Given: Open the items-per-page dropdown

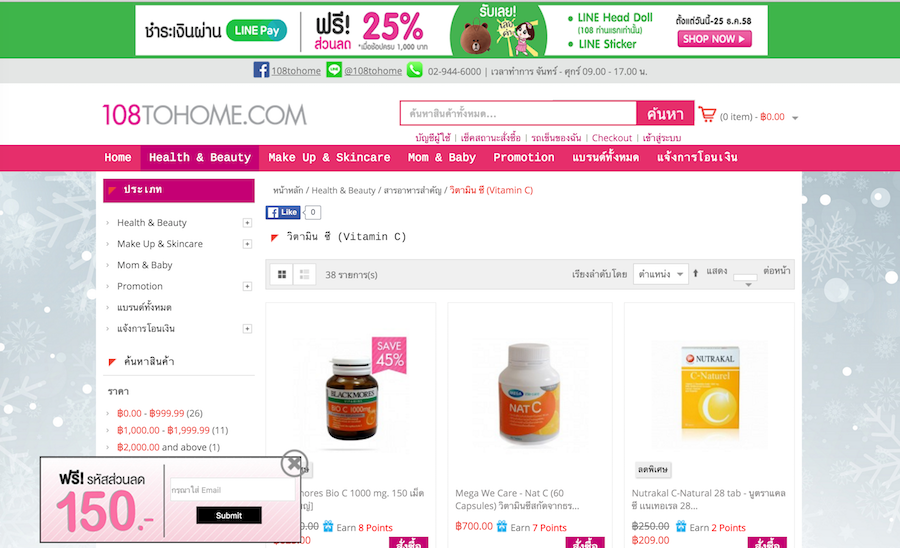Looking at the screenshot, I should coord(745,281).
